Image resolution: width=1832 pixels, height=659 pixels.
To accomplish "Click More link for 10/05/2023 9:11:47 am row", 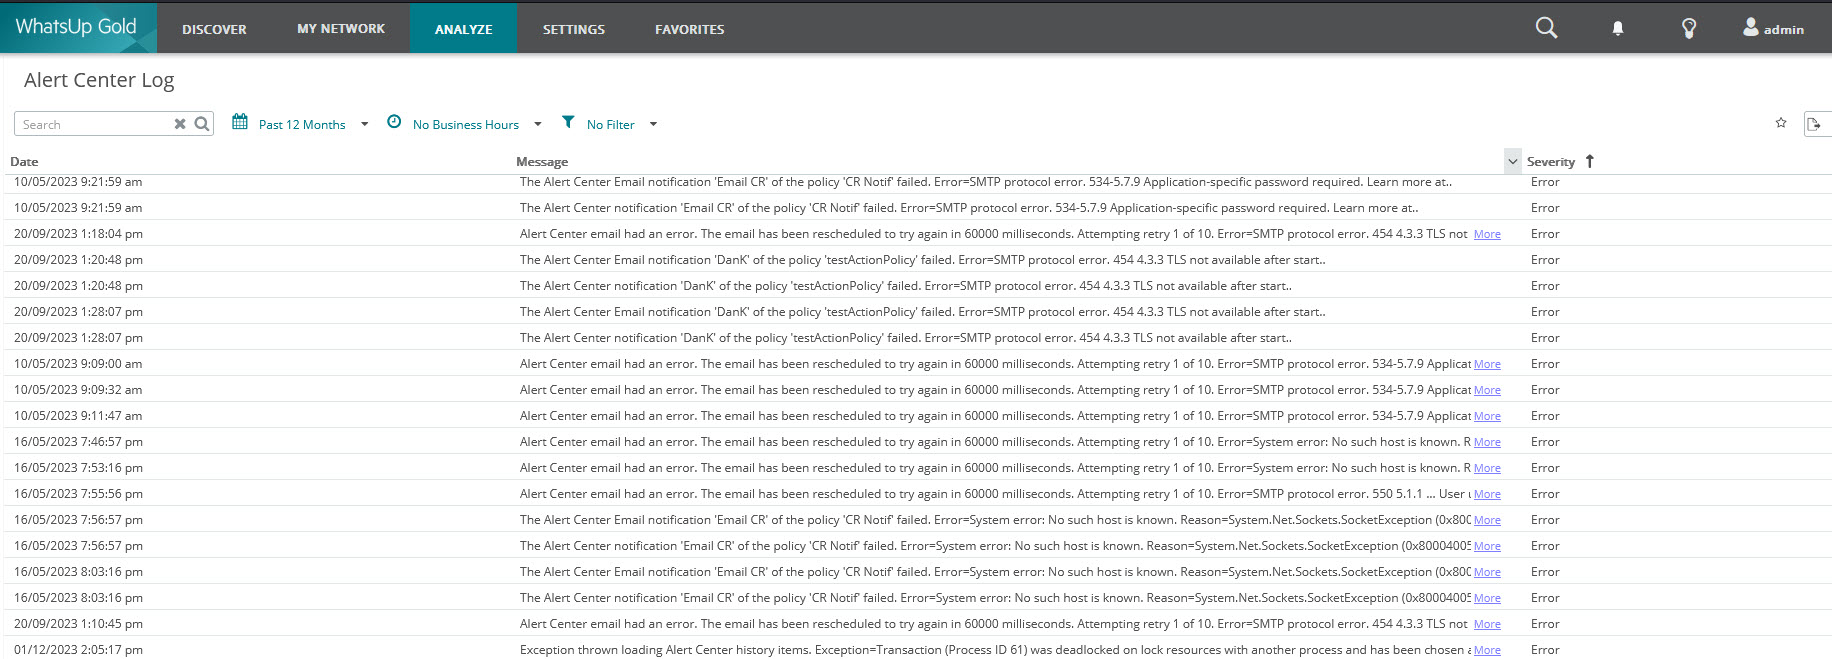I will pos(1487,416).
